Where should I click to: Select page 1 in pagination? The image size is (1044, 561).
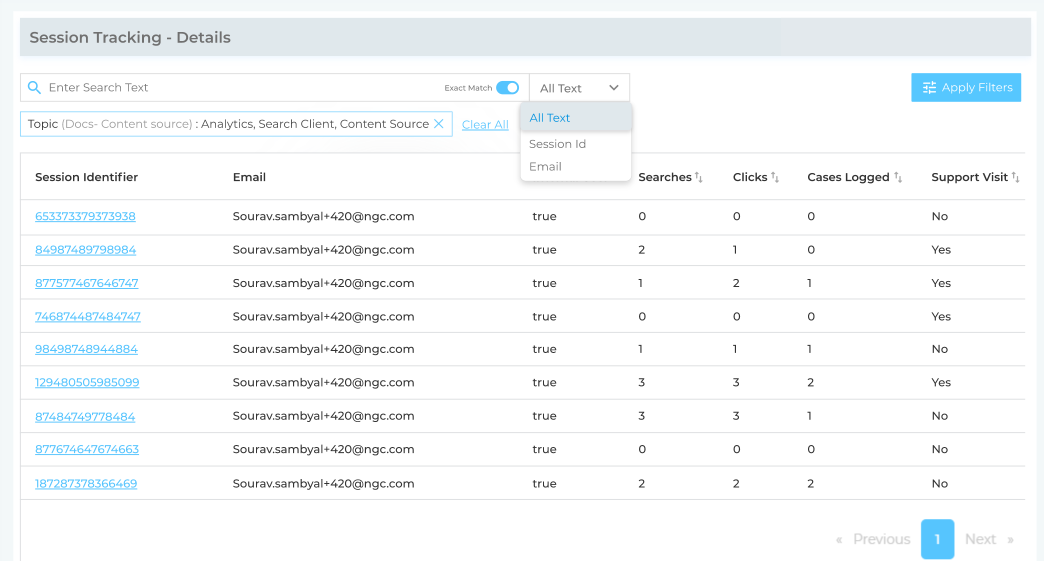point(937,540)
